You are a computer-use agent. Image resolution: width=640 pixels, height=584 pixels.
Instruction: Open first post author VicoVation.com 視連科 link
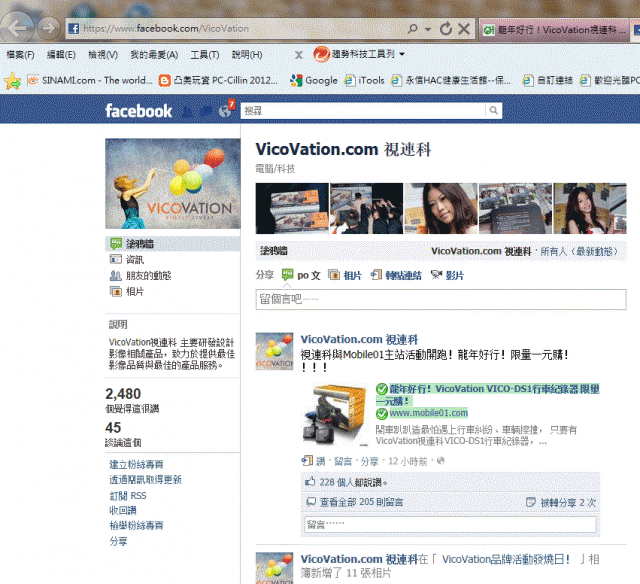[x=359, y=339]
